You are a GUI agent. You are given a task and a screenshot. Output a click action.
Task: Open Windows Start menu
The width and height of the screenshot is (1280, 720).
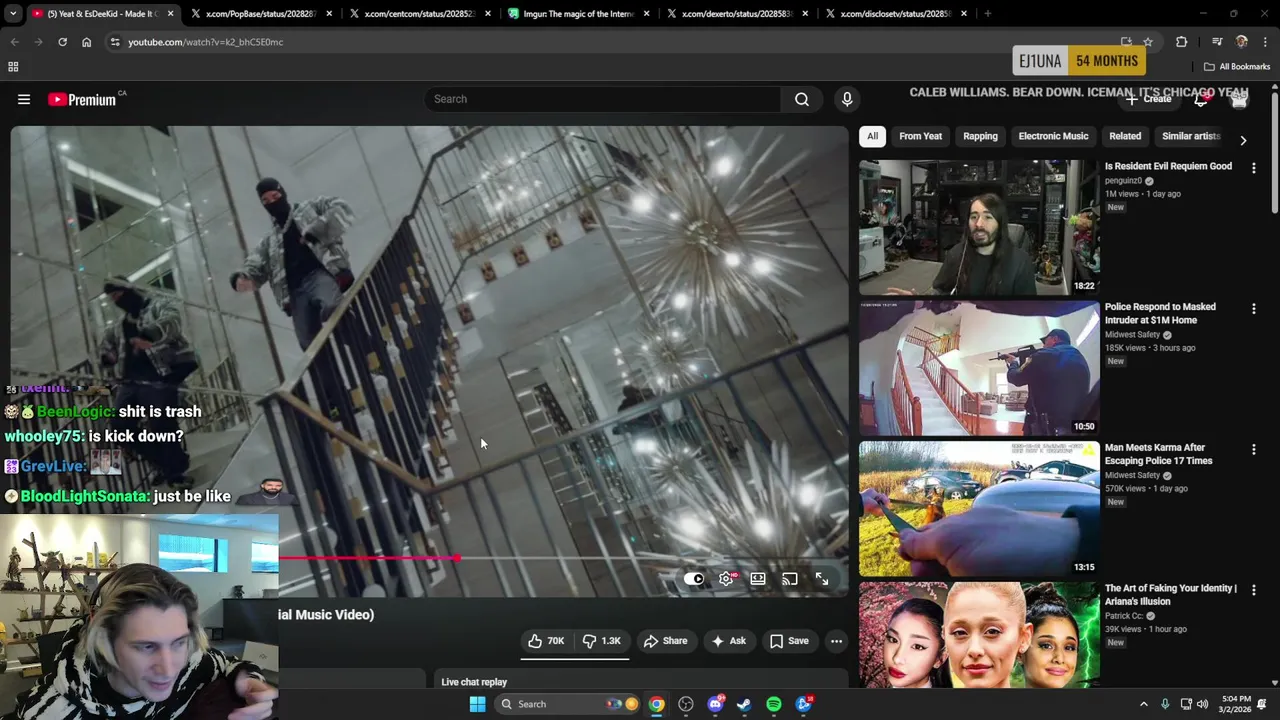coord(477,704)
